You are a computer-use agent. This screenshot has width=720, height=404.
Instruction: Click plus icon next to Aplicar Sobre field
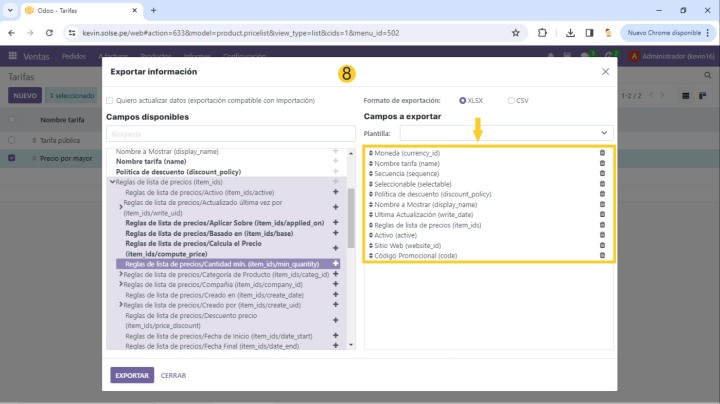(335, 223)
